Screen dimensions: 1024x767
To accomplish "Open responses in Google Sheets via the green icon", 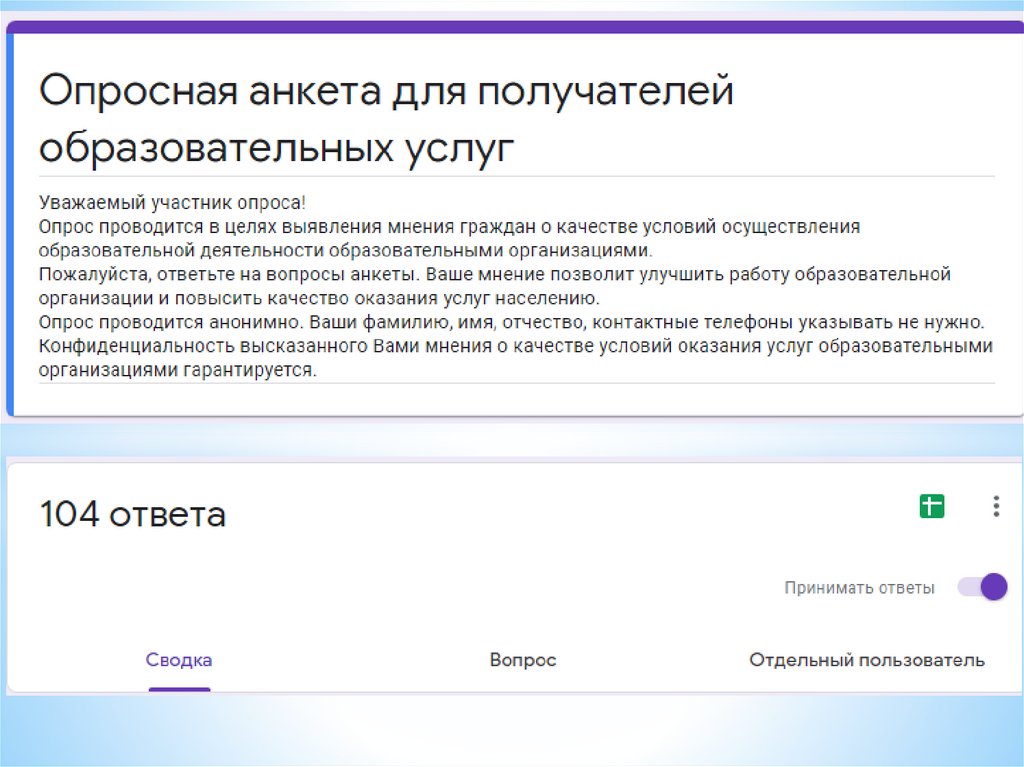I will (931, 506).
